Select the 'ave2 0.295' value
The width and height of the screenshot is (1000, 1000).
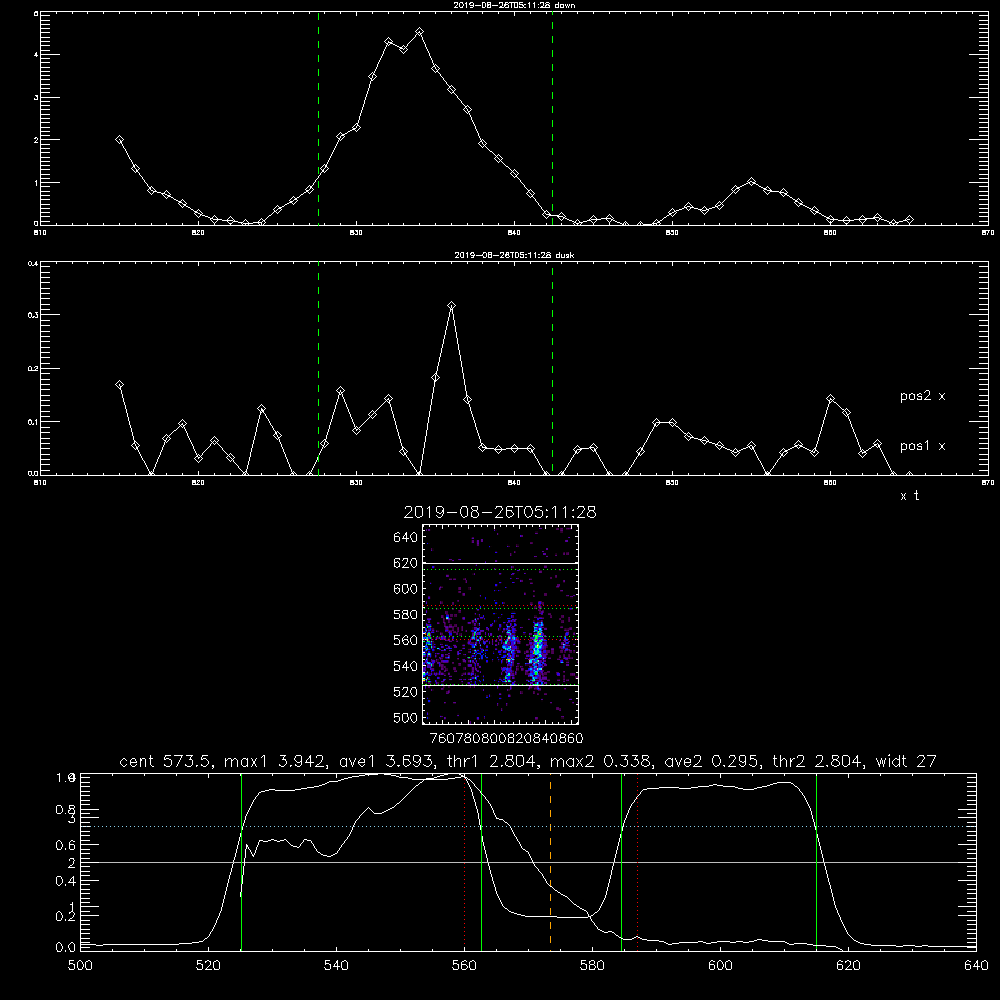[x=712, y=761]
